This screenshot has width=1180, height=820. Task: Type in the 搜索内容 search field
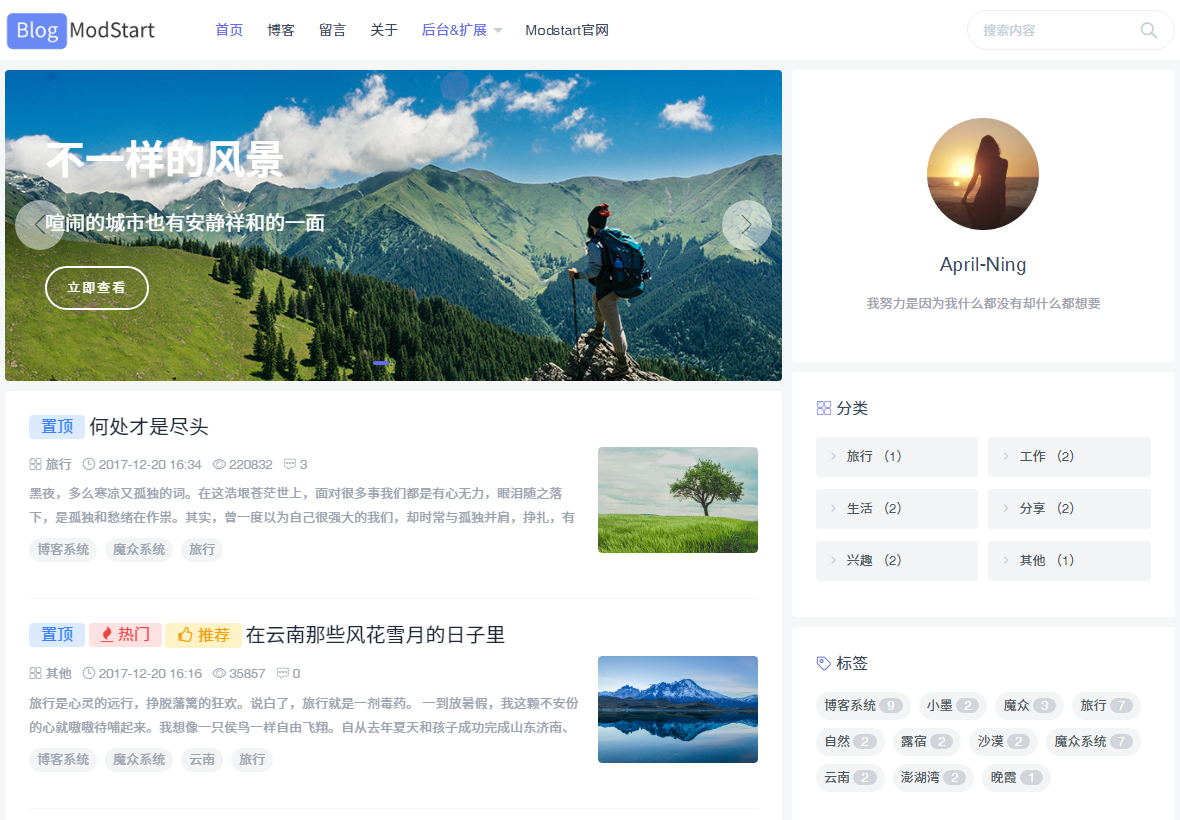[x=1055, y=30]
